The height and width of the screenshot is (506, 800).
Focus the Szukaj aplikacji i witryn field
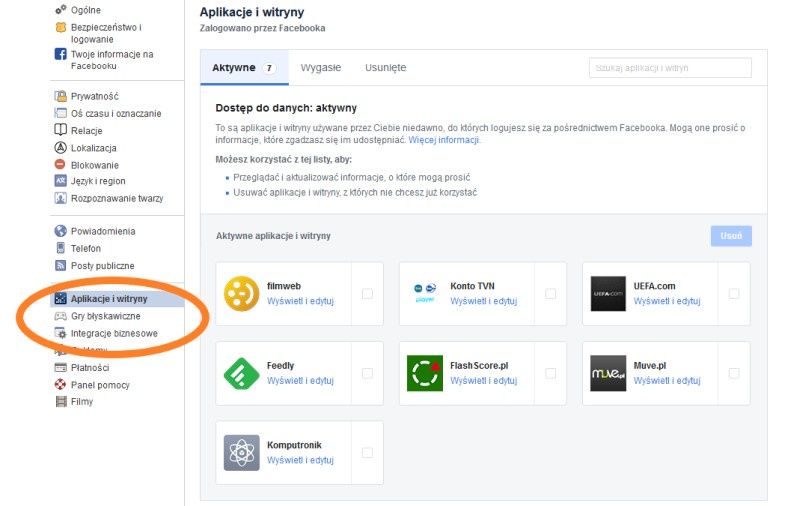click(670, 67)
